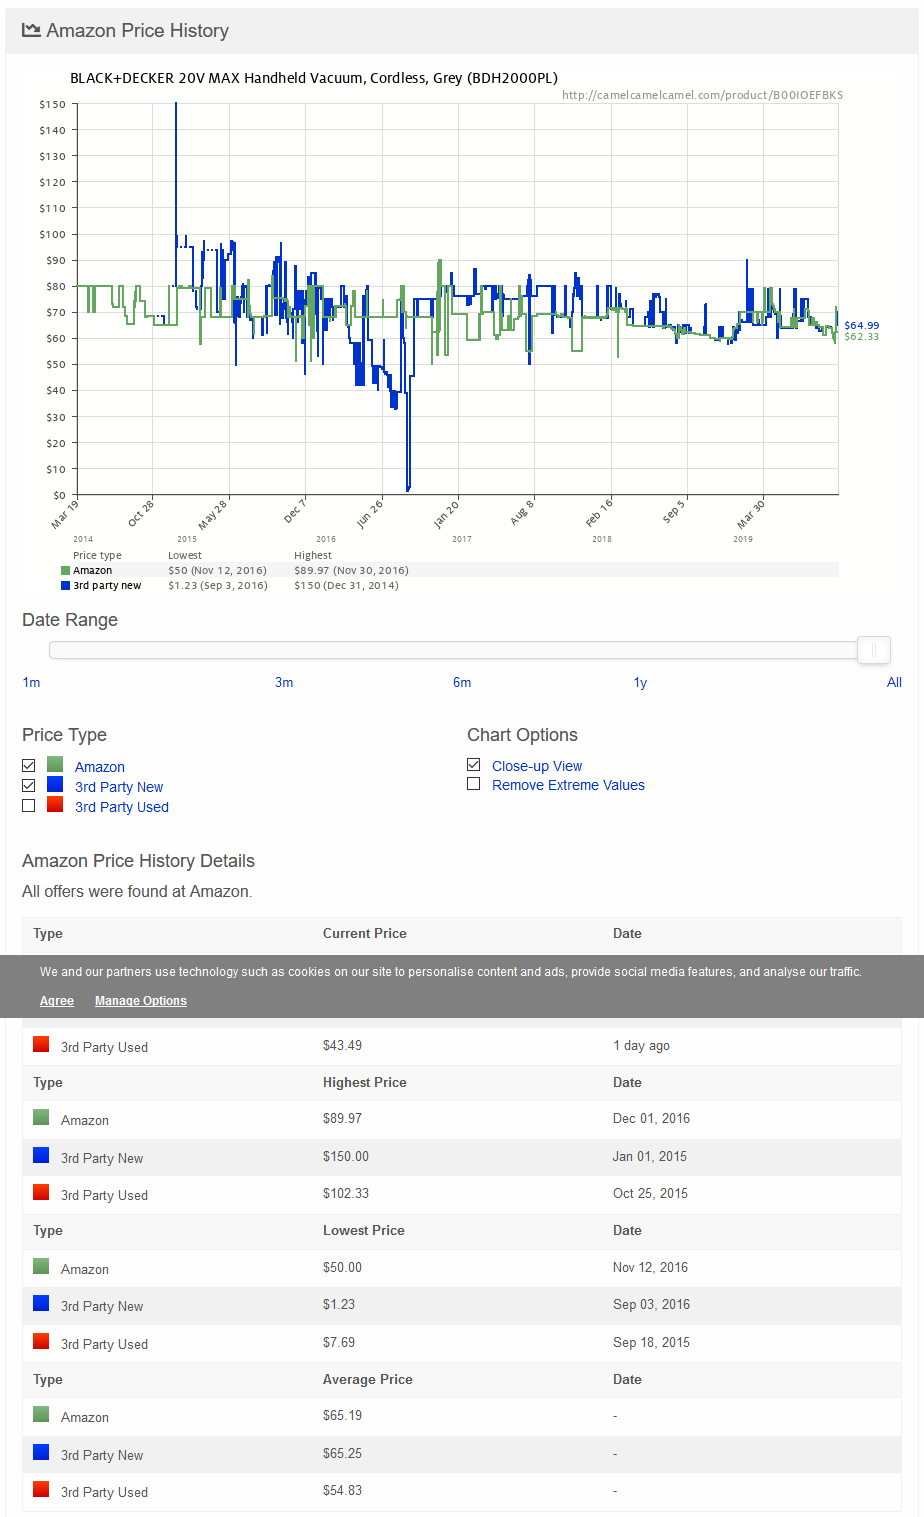Click the Date Range slider handle
924x1517 pixels.
[874, 651]
